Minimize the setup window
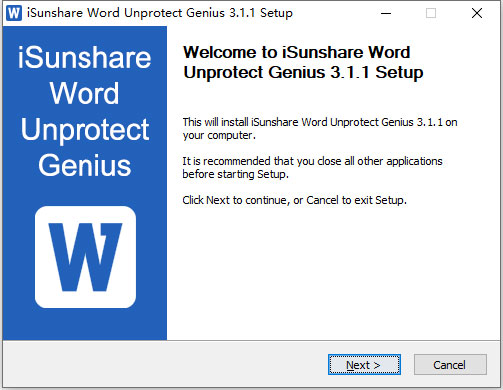 [386, 13]
